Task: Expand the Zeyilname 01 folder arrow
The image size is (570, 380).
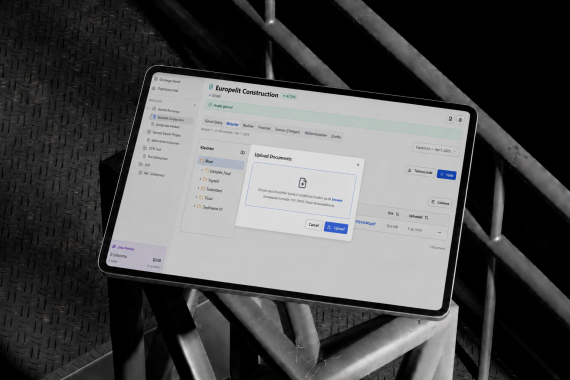Action: [x=195, y=206]
